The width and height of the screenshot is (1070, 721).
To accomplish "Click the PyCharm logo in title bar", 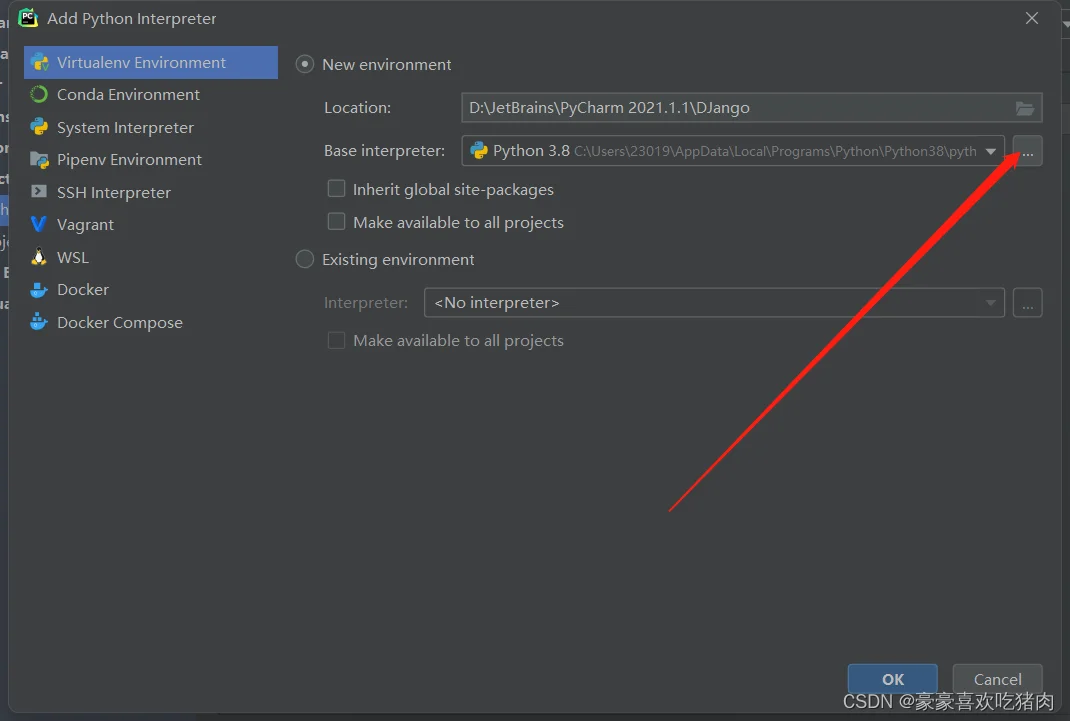I will [28, 18].
